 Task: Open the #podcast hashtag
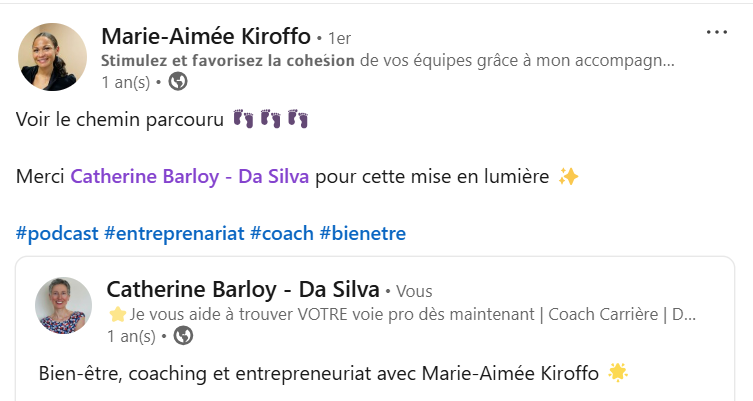[x=57, y=234]
